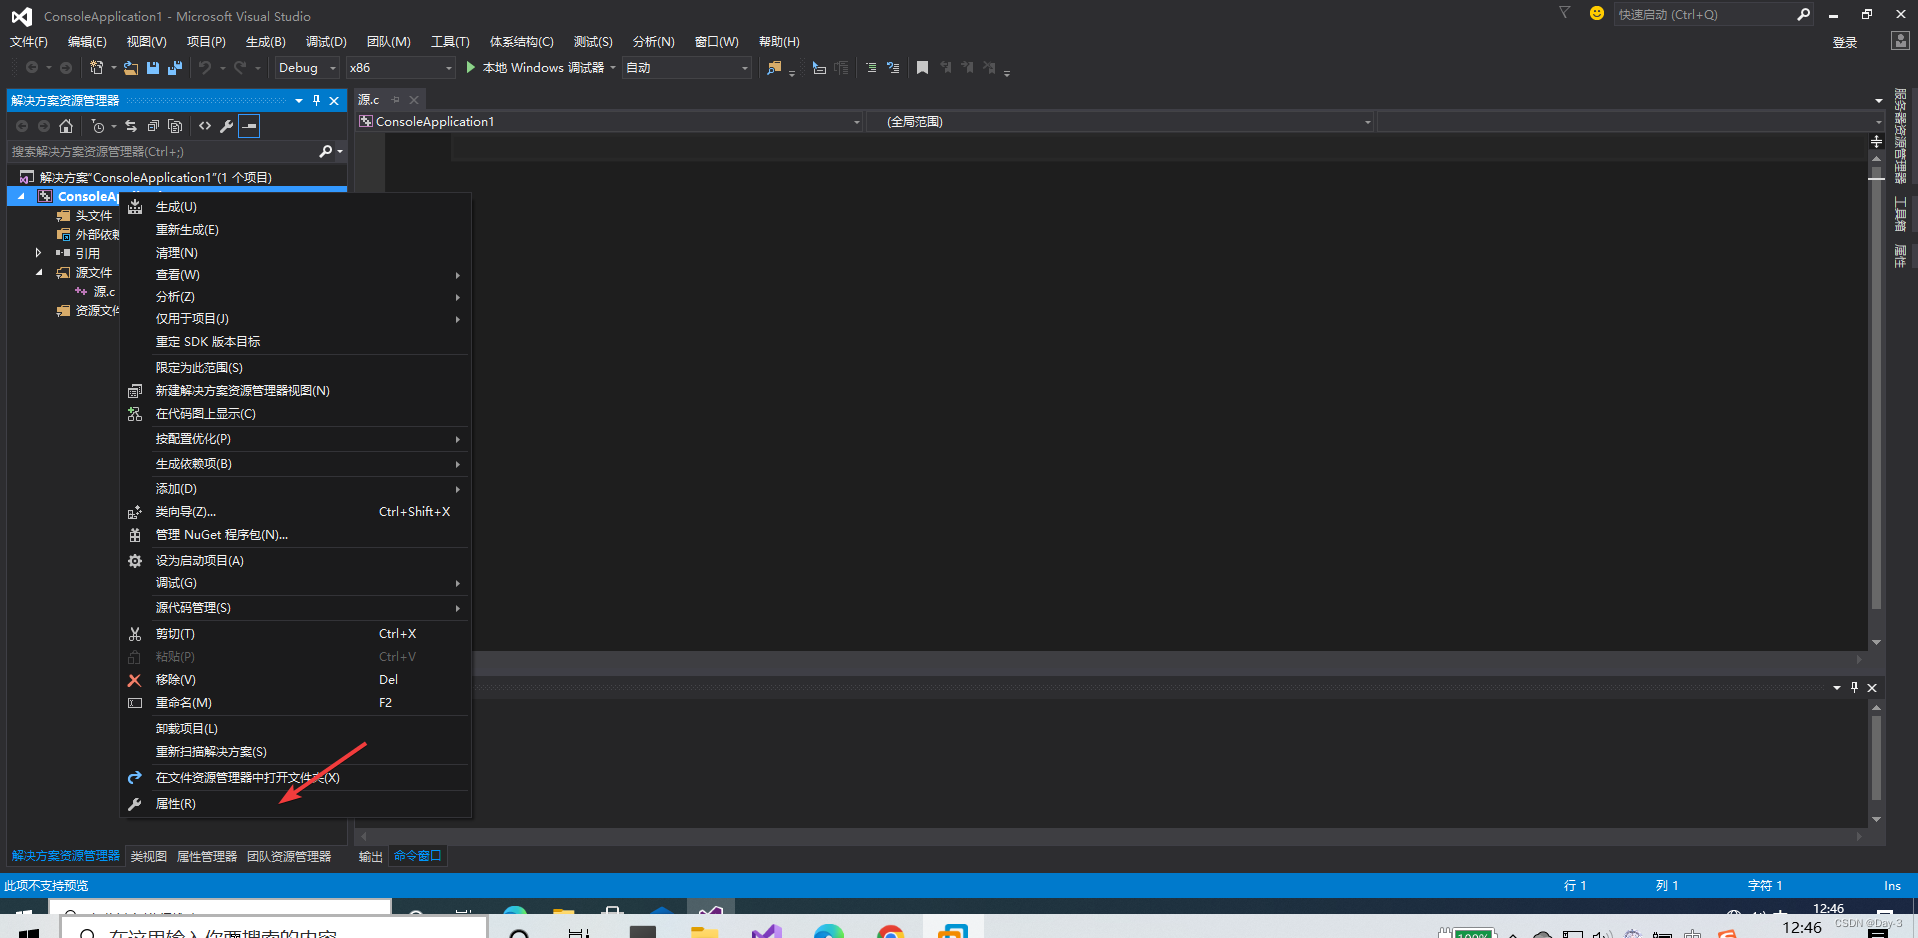Open the debugger target dropdown arrow
This screenshot has height=938, width=1918.
(x=612, y=68)
